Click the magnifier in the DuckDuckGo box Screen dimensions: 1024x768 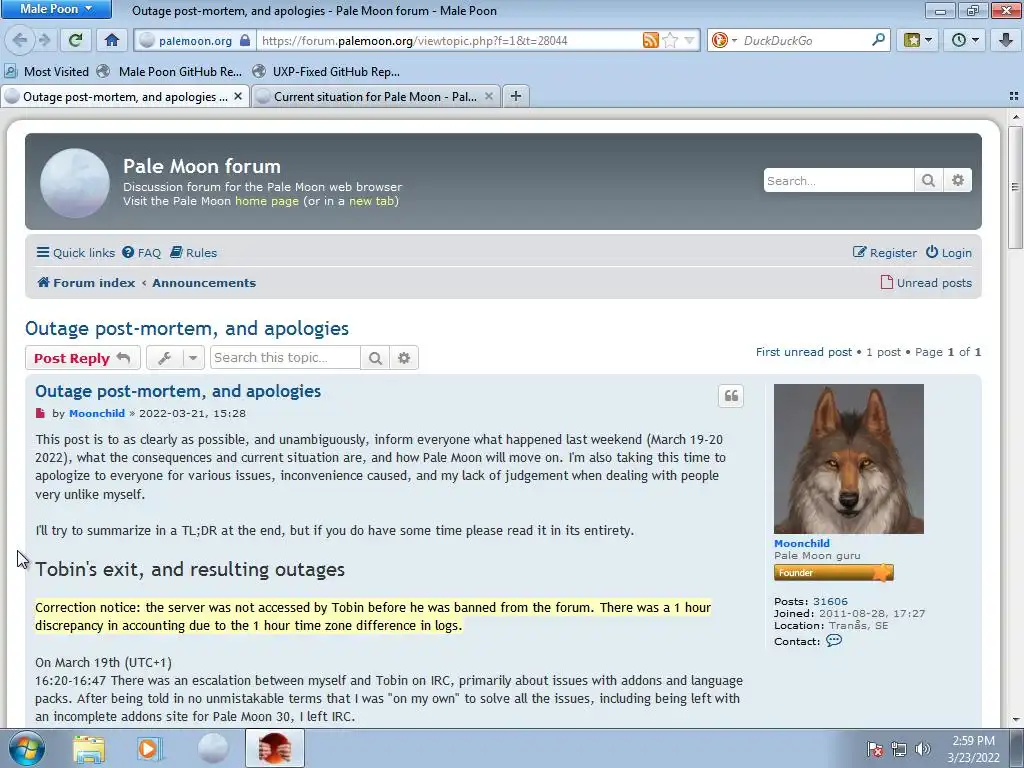pos(878,40)
